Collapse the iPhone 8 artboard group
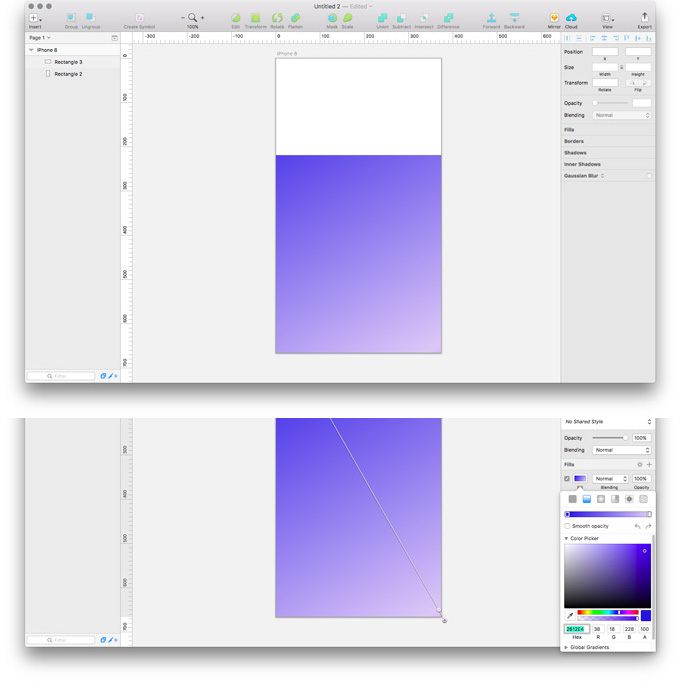The image size is (680, 682). [31, 50]
